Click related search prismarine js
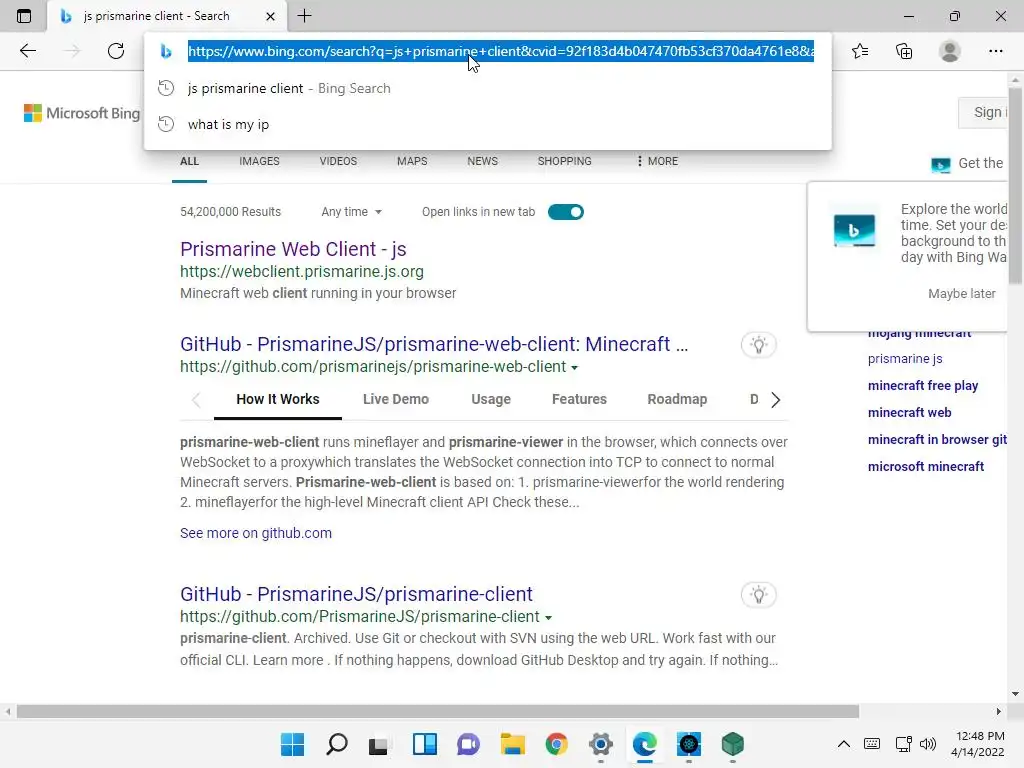Viewport: 1024px width, 768px height. [905, 359]
